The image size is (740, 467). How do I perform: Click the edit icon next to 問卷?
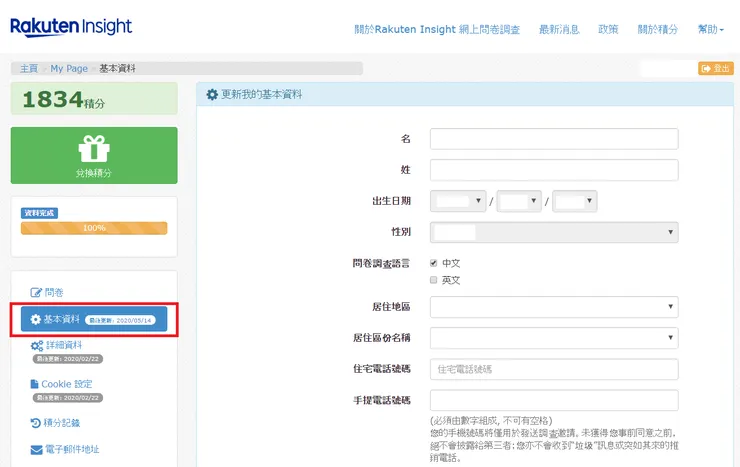36,292
